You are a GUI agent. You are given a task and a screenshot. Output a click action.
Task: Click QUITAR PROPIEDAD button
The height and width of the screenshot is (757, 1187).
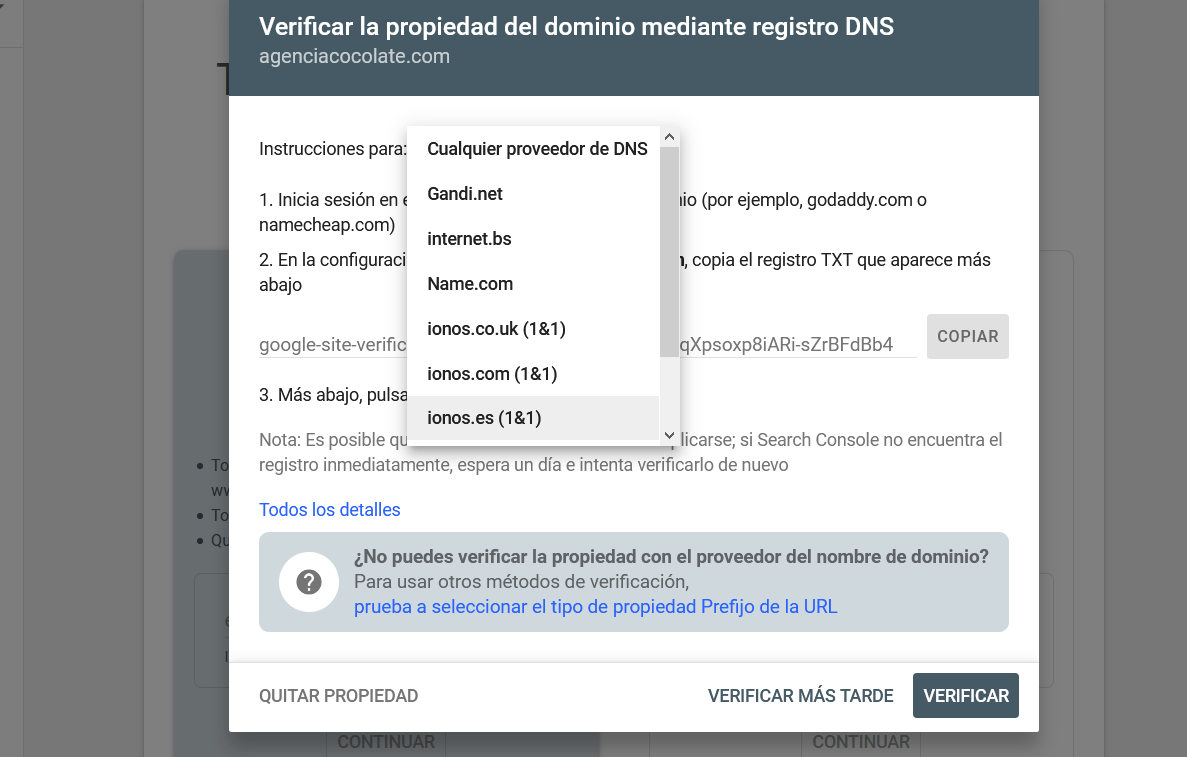point(338,696)
